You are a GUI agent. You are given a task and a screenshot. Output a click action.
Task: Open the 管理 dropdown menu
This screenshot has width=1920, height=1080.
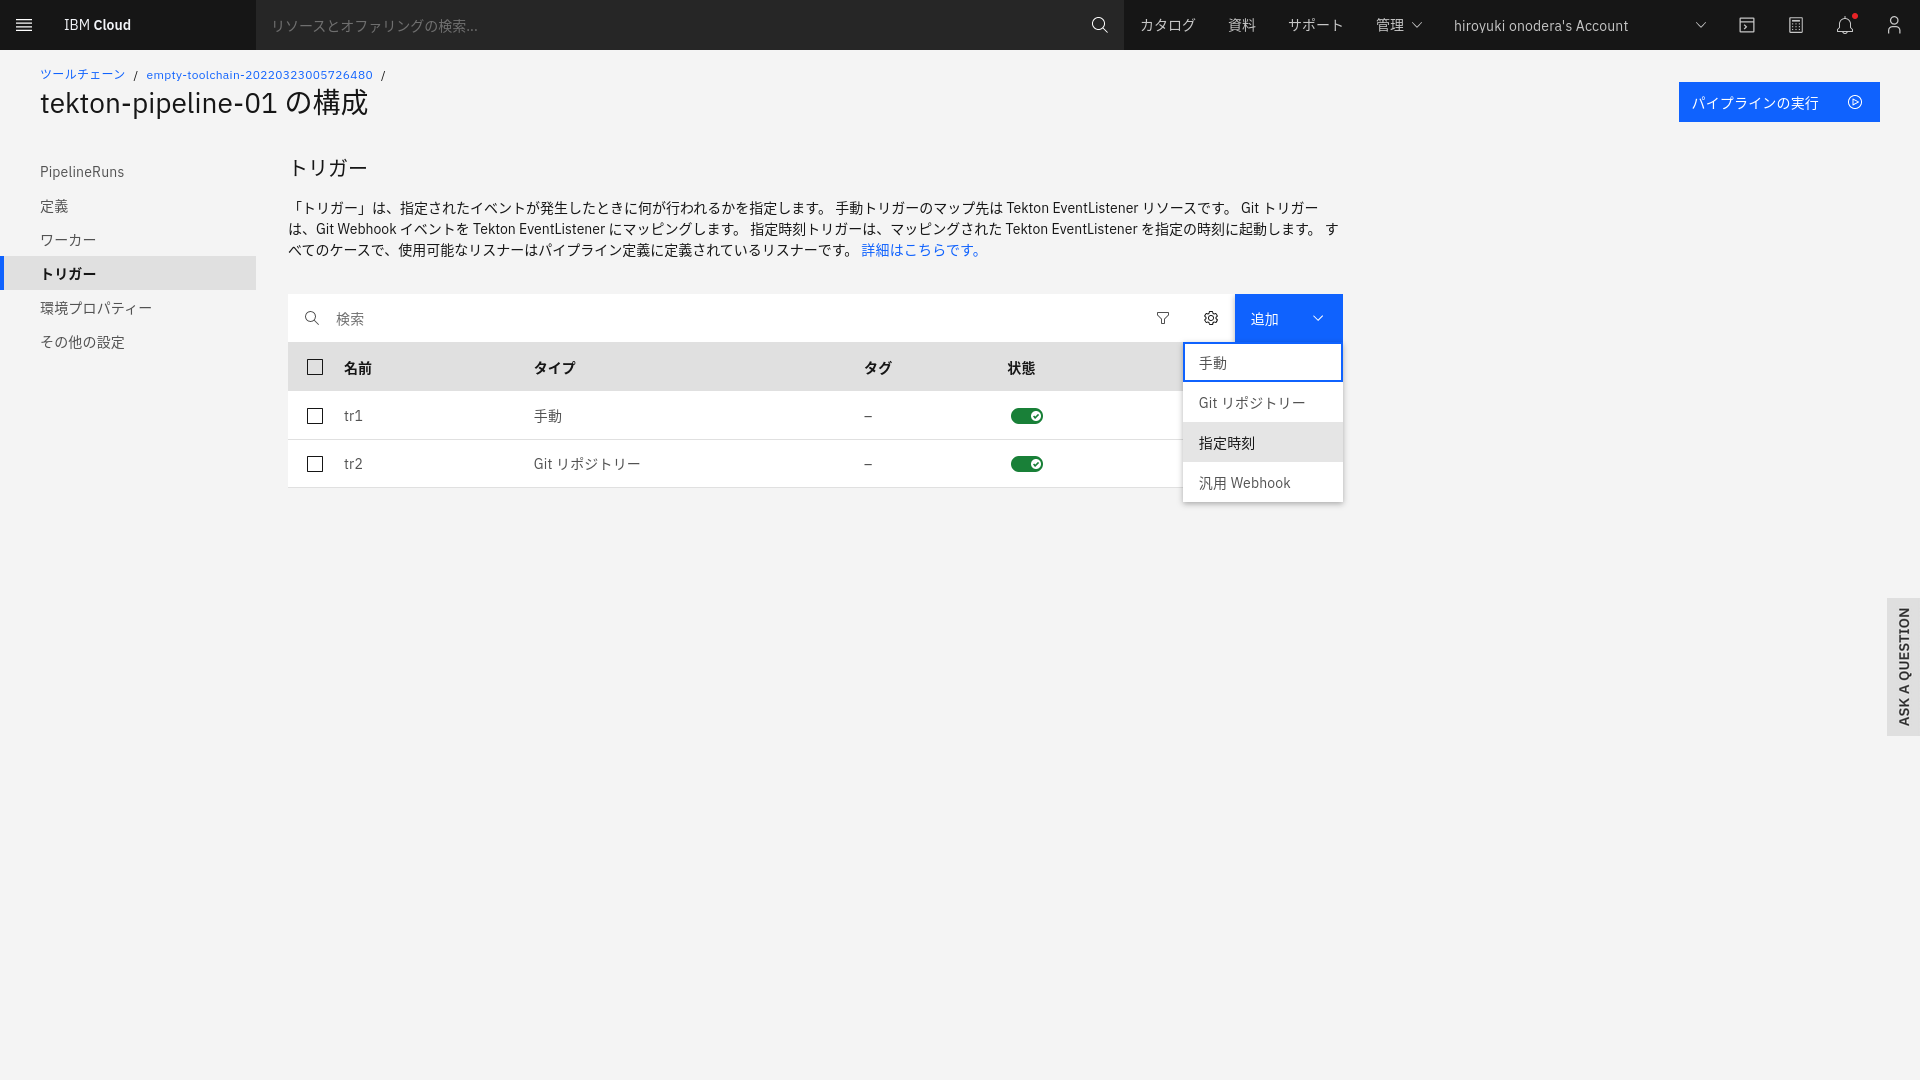1397,25
